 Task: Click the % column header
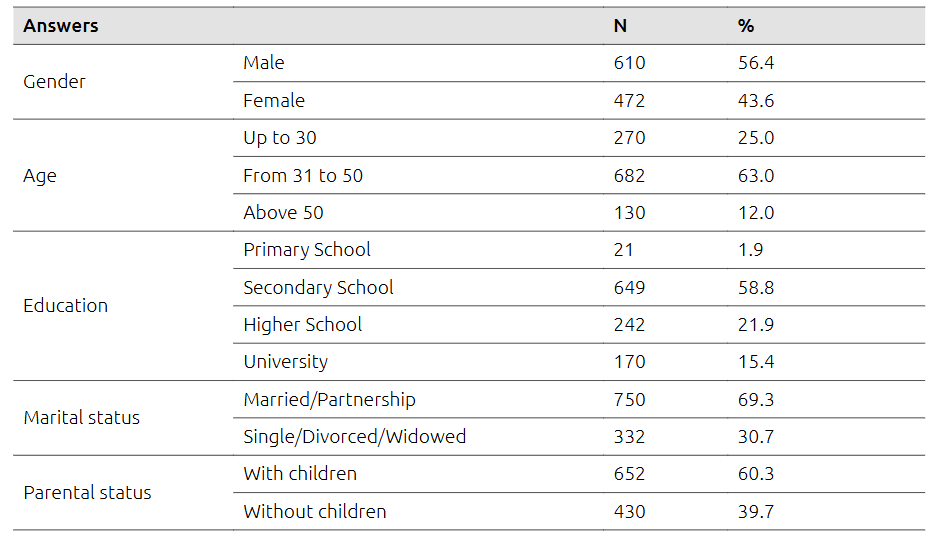point(745,26)
